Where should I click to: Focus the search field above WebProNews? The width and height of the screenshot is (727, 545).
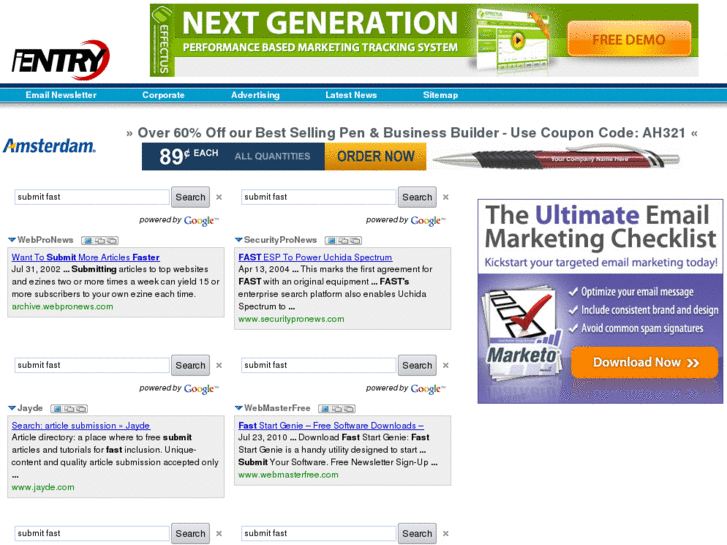pyautogui.click(x=92, y=197)
